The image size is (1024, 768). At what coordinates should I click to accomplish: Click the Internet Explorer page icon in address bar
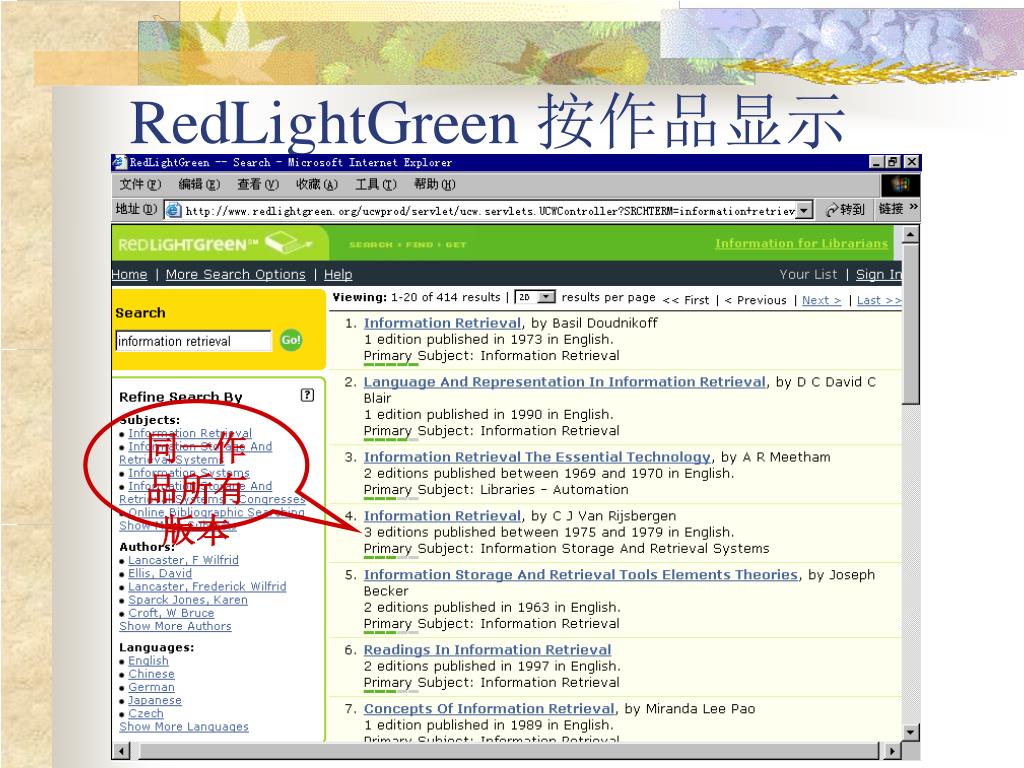173,210
